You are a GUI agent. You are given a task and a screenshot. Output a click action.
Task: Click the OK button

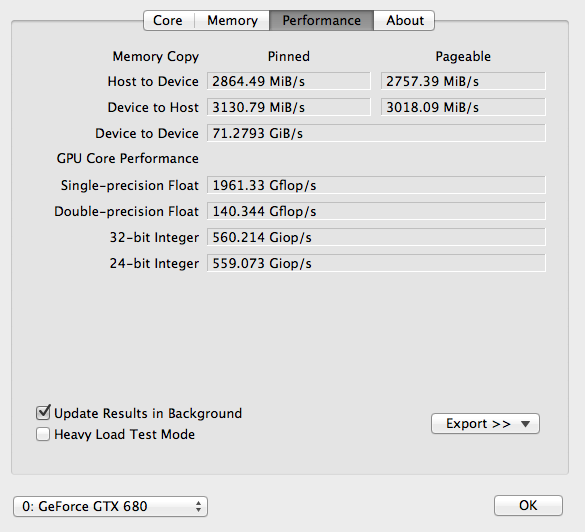click(x=528, y=506)
